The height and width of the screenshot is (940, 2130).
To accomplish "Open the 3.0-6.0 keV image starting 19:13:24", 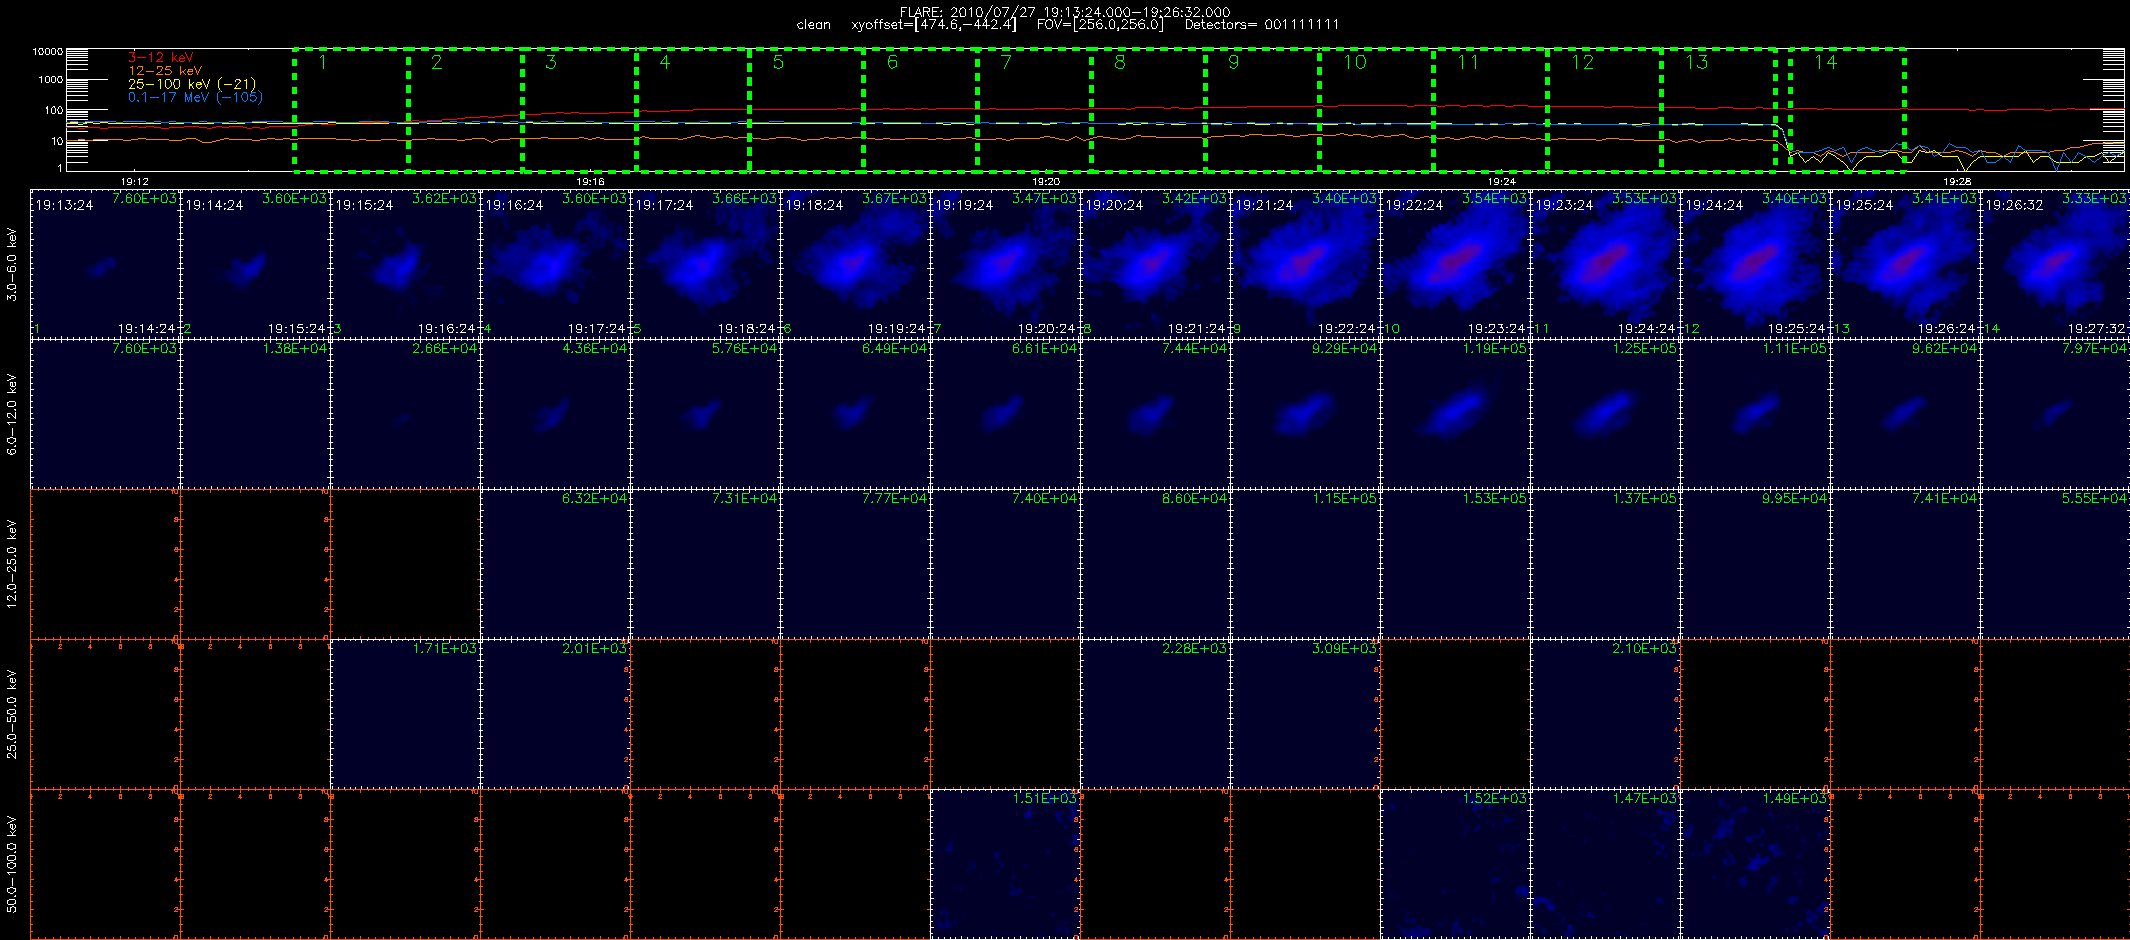I will point(105,264).
